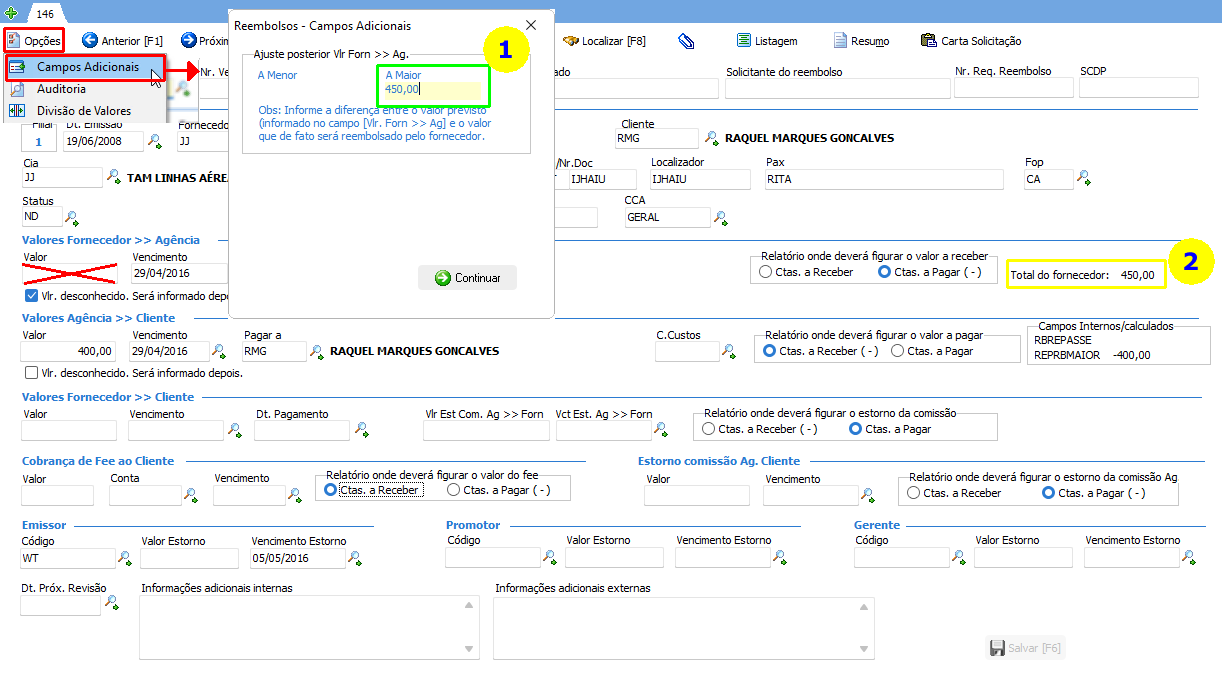Open attachments paperclip icon
Screen dimensions: 1222x676
[x=686, y=41]
